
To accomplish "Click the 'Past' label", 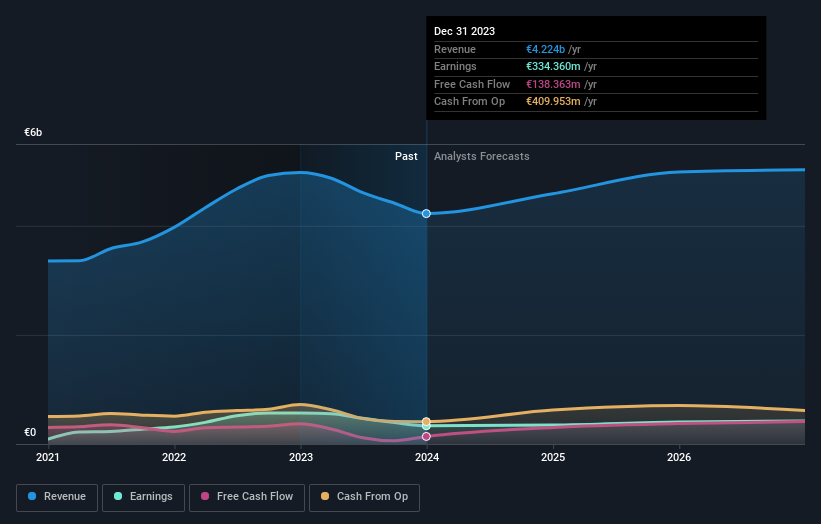I will tap(406, 157).
